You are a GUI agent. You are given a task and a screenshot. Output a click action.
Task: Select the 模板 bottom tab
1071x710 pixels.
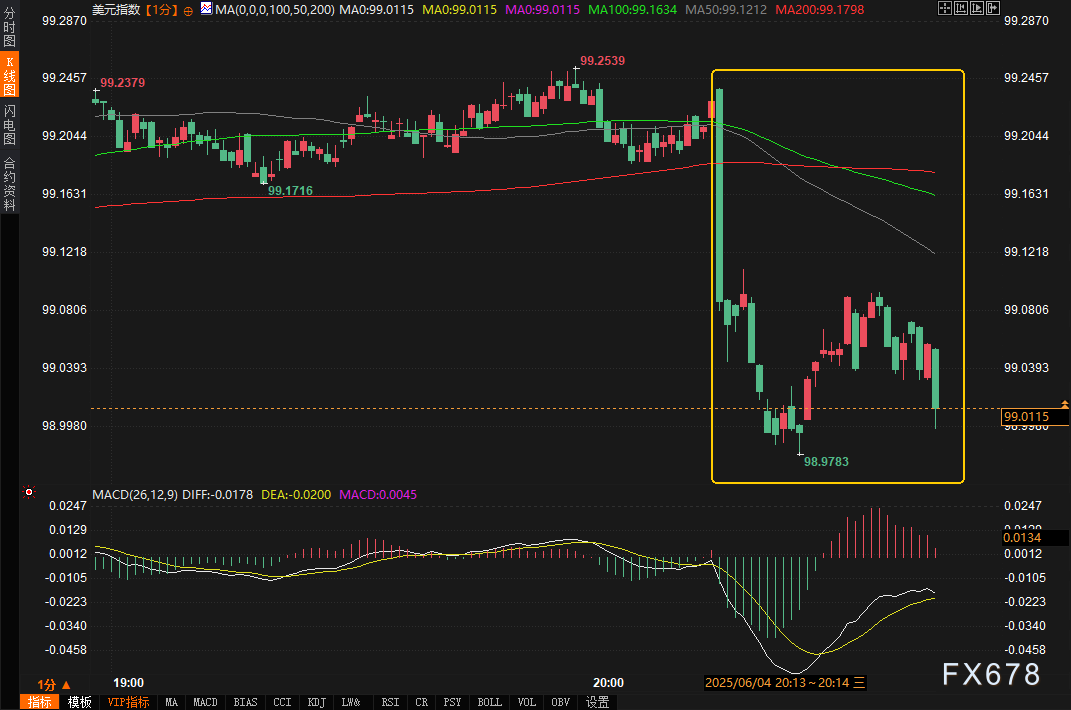pyautogui.click(x=79, y=702)
